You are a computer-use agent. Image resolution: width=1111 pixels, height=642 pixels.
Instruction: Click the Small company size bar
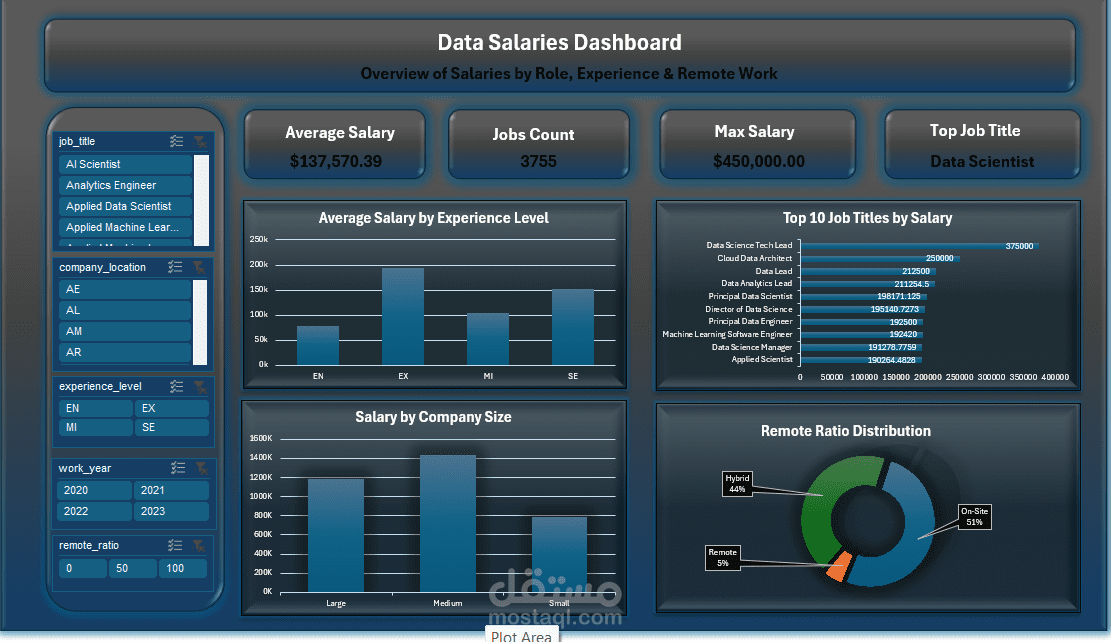coord(560,554)
